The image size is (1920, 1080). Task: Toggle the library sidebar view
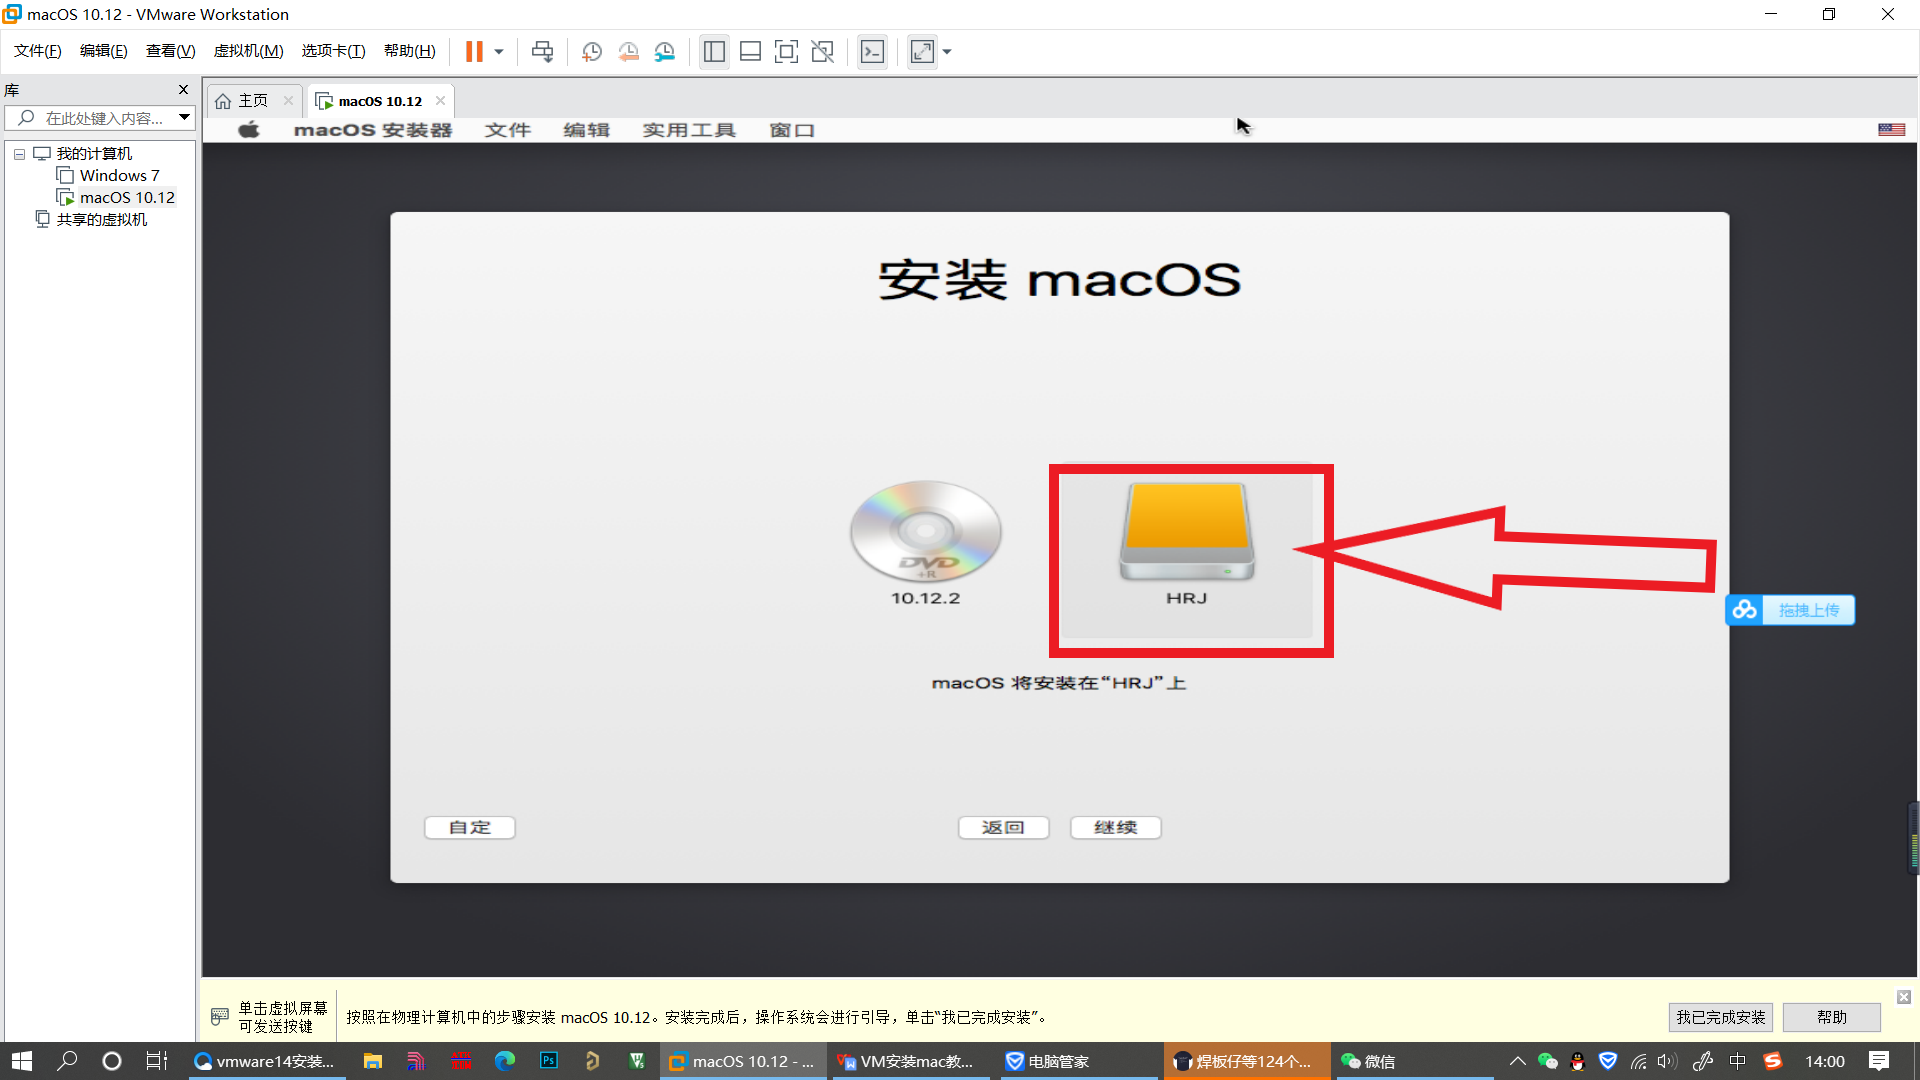(x=714, y=52)
